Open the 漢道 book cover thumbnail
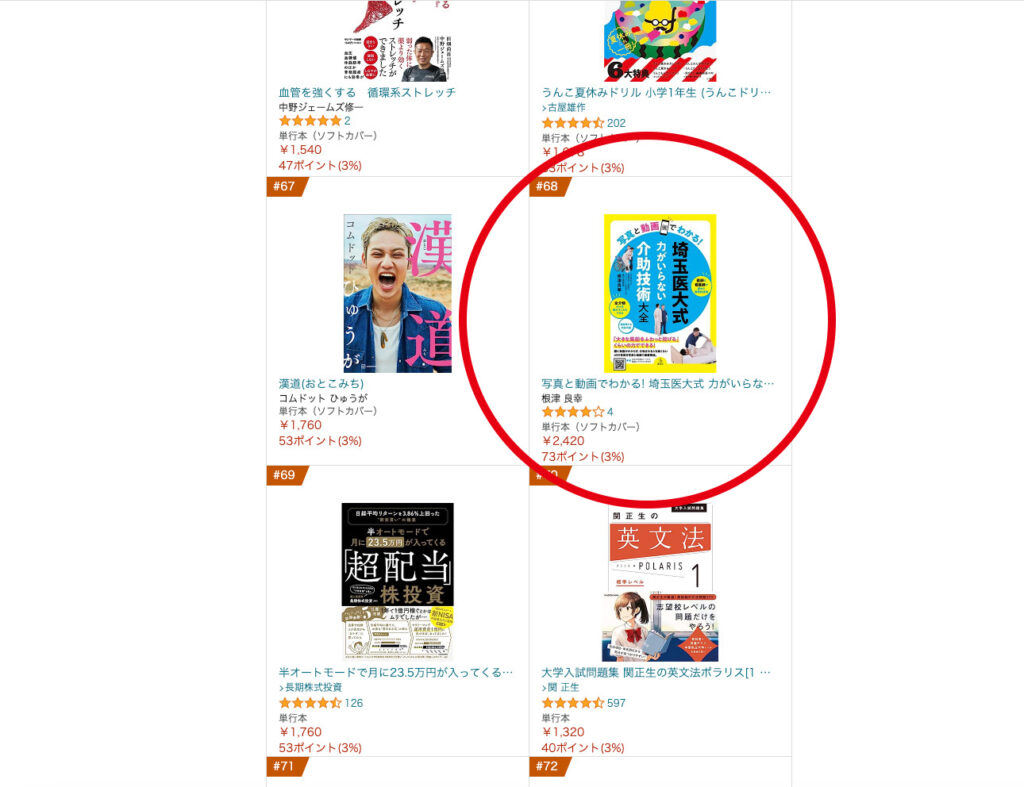The height and width of the screenshot is (787, 1024). pyautogui.click(x=398, y=293)
